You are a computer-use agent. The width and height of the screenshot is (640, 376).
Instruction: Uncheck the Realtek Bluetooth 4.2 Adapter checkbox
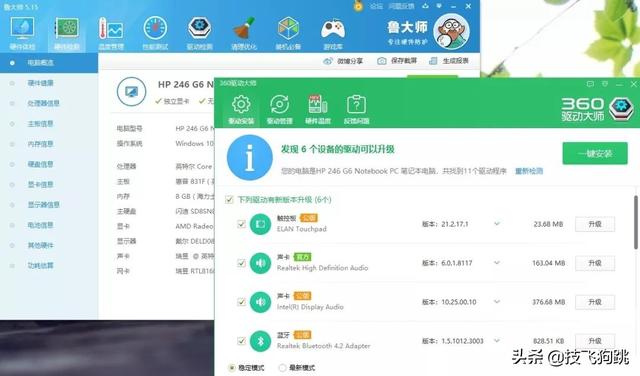coord(241,341)
